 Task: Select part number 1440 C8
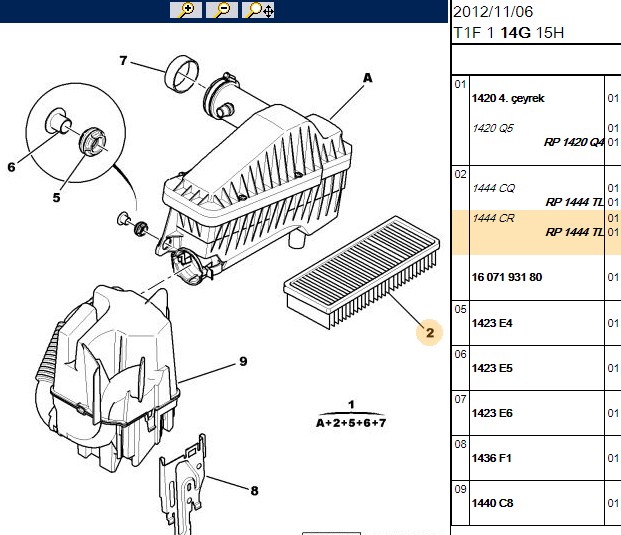coord(492,503)
